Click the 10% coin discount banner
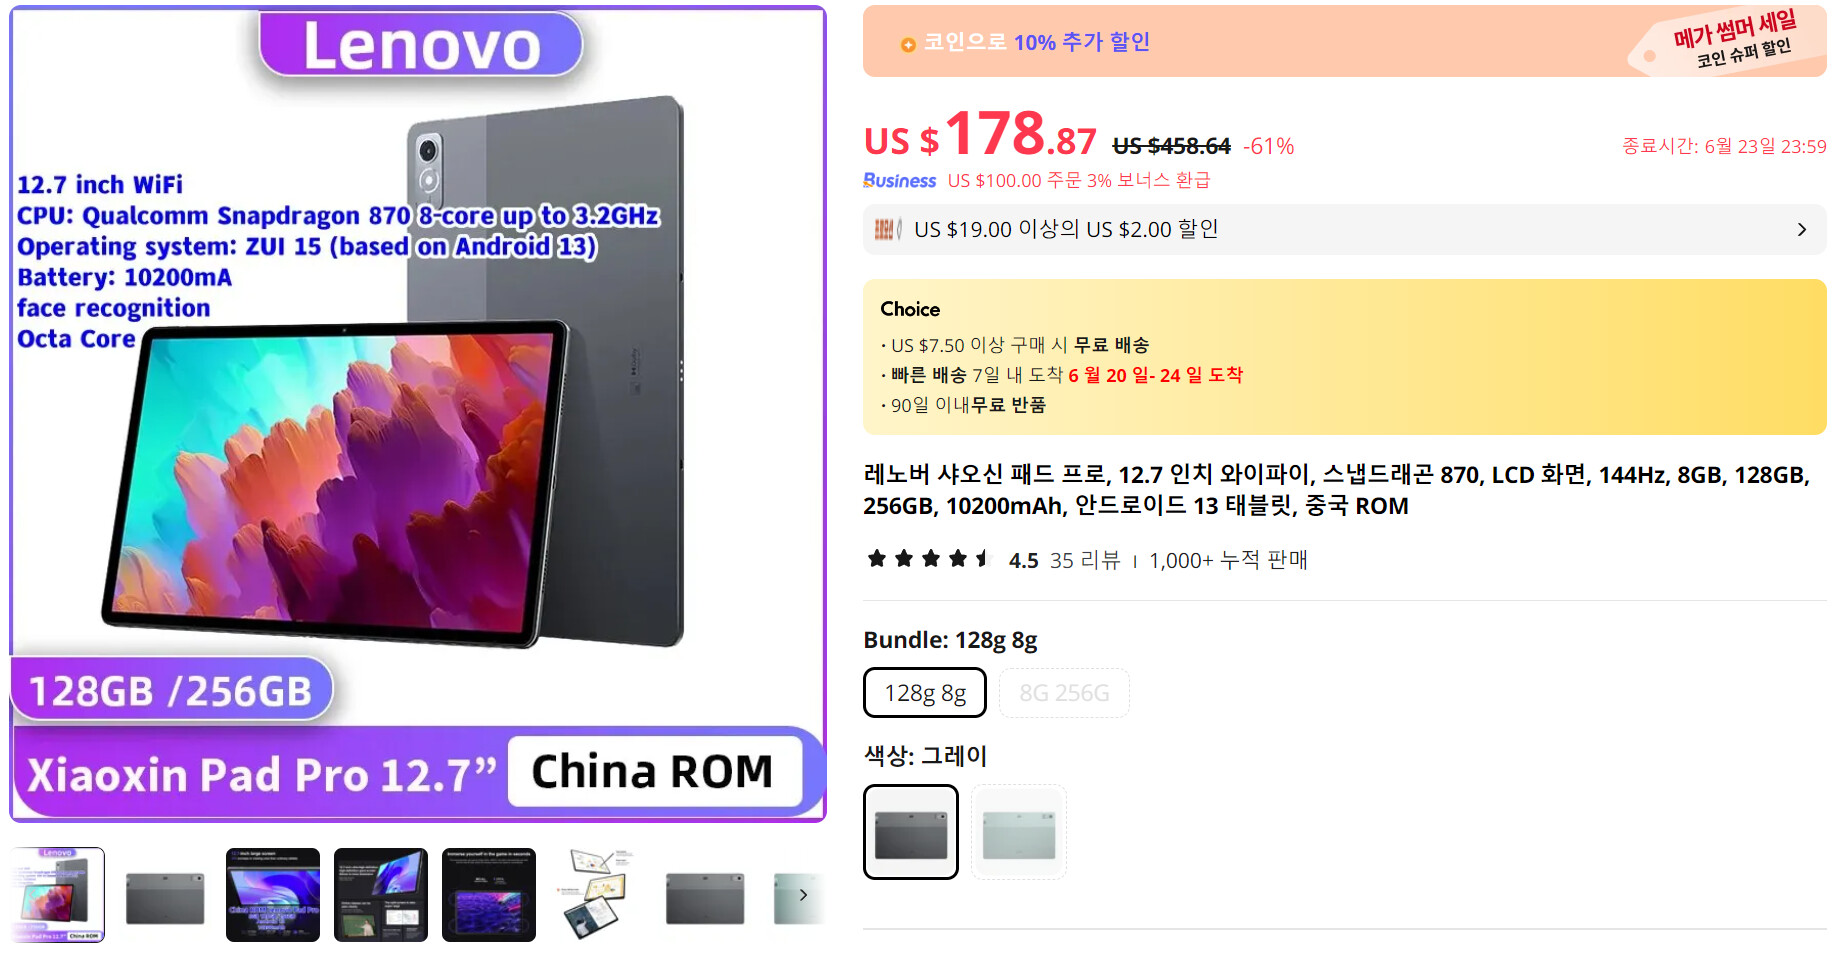This screenshot has width=1838, height=968. point(1345,41)
